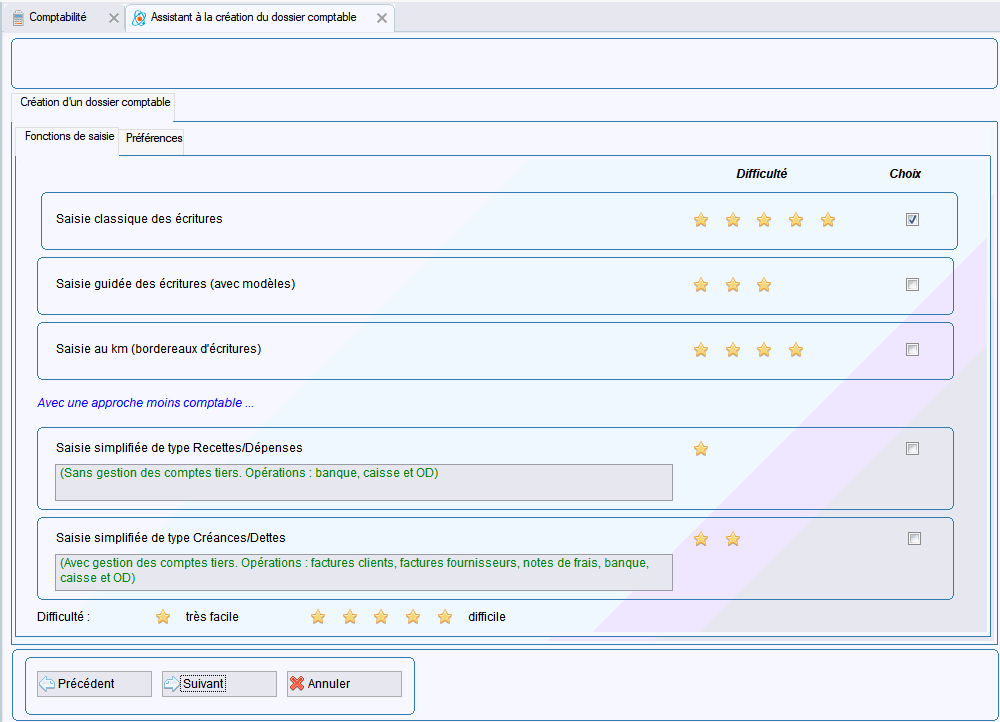Click the red cross icon on Annuler

click(297, 684)
